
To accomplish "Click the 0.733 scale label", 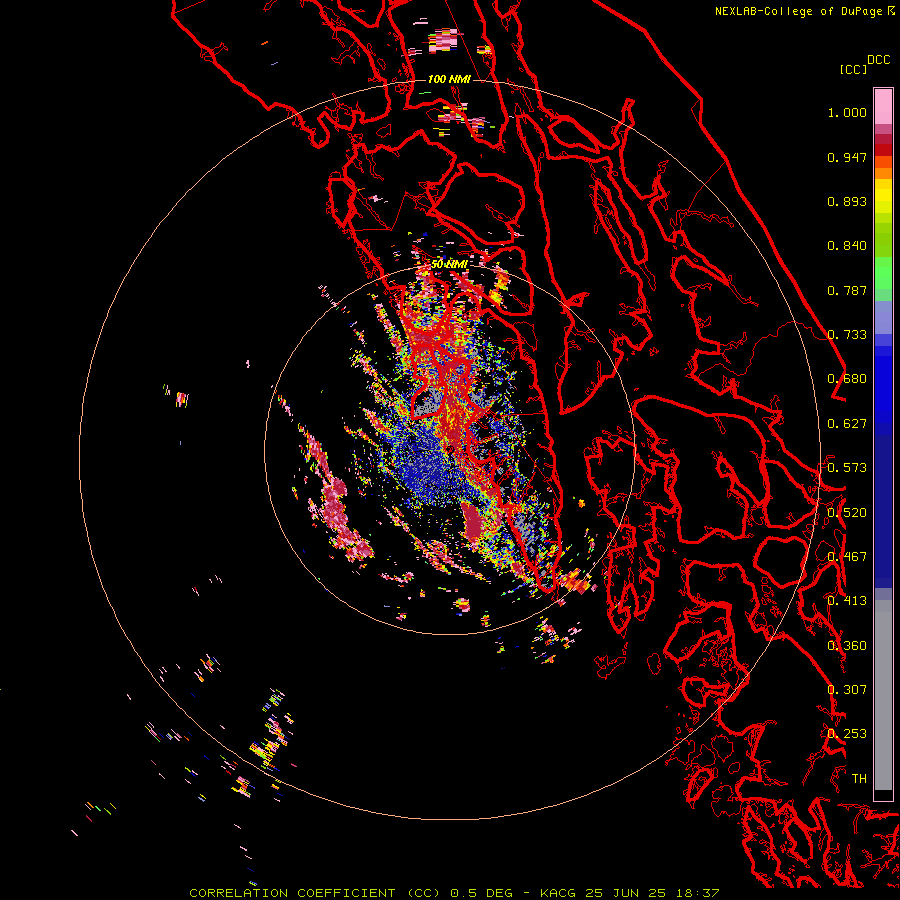I will coord(847,335).
